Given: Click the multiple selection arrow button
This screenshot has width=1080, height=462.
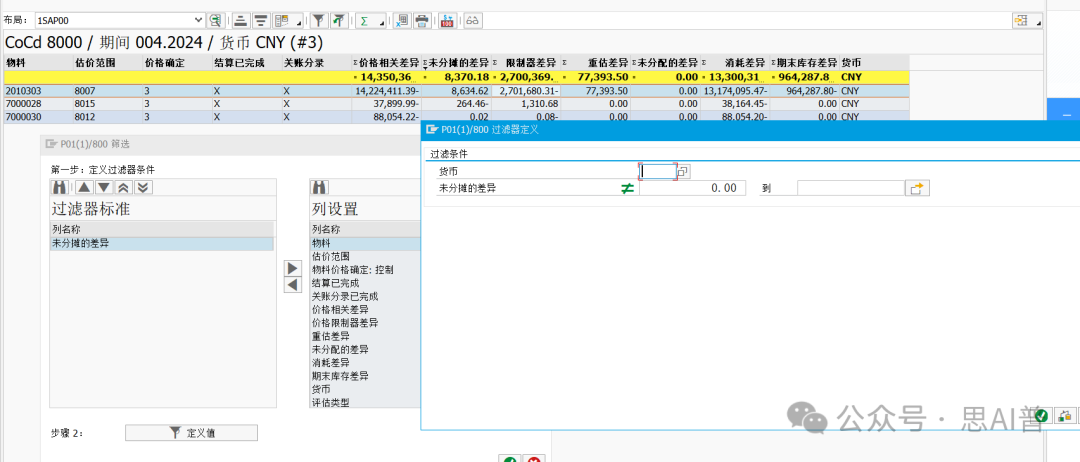Looking at the screenshot, I should point(916,188).
